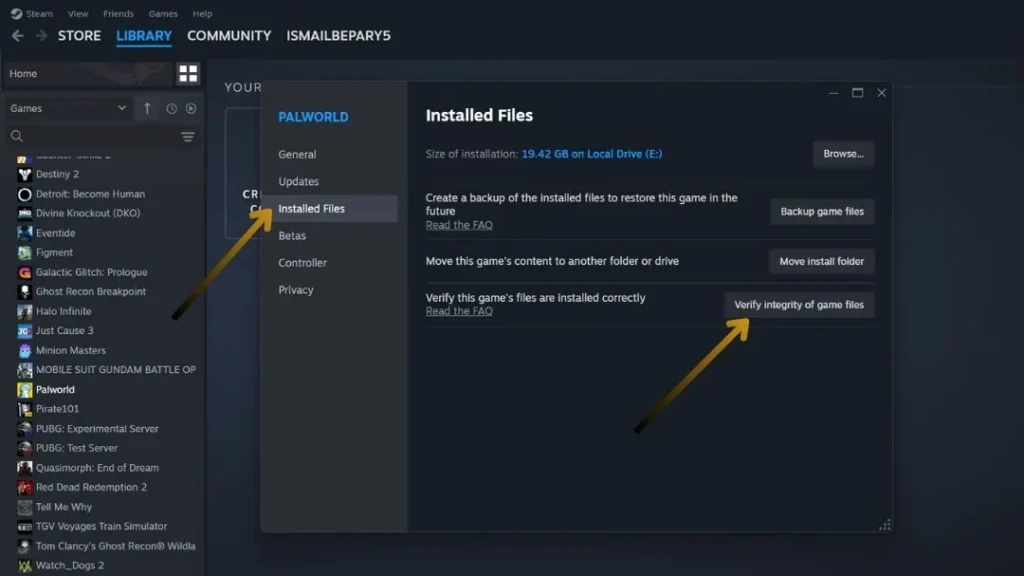Click the Divine Knockout game icon
The width and height of the screenshot is (1024, 576).
coord(25,213)
